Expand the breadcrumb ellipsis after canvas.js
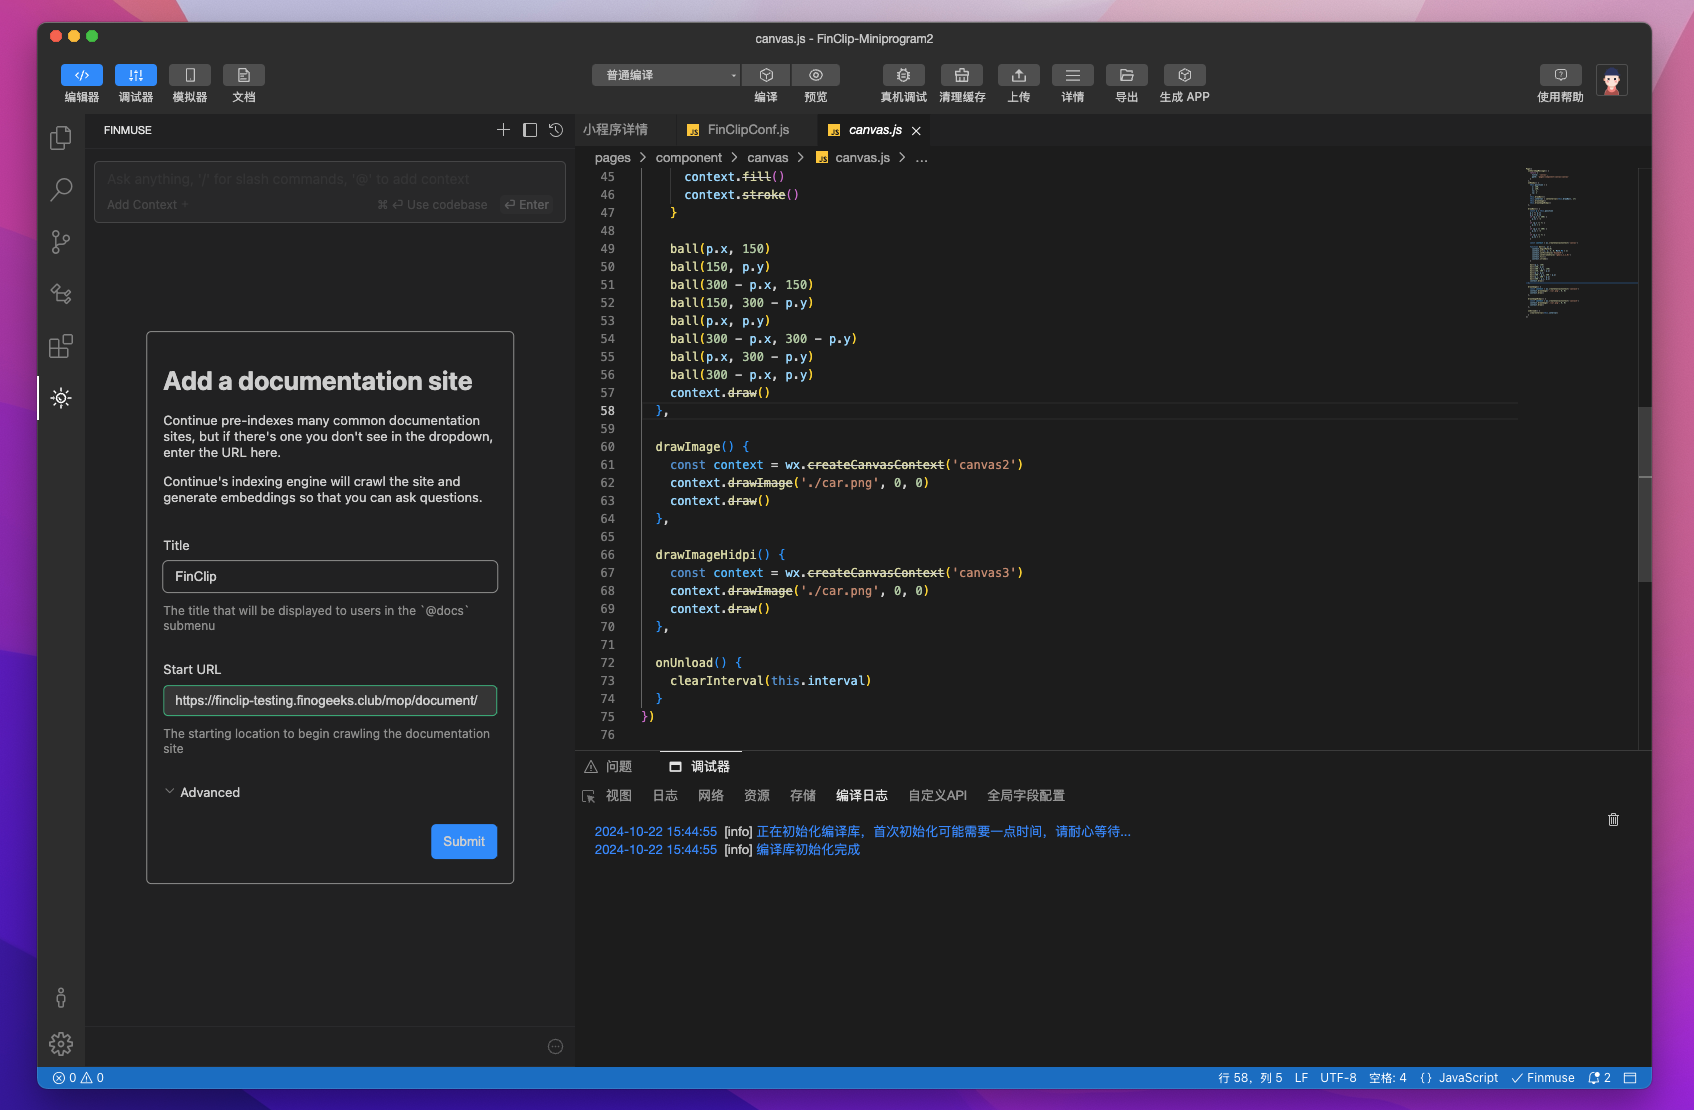1694x1110 pixels. tap(921, 158)
